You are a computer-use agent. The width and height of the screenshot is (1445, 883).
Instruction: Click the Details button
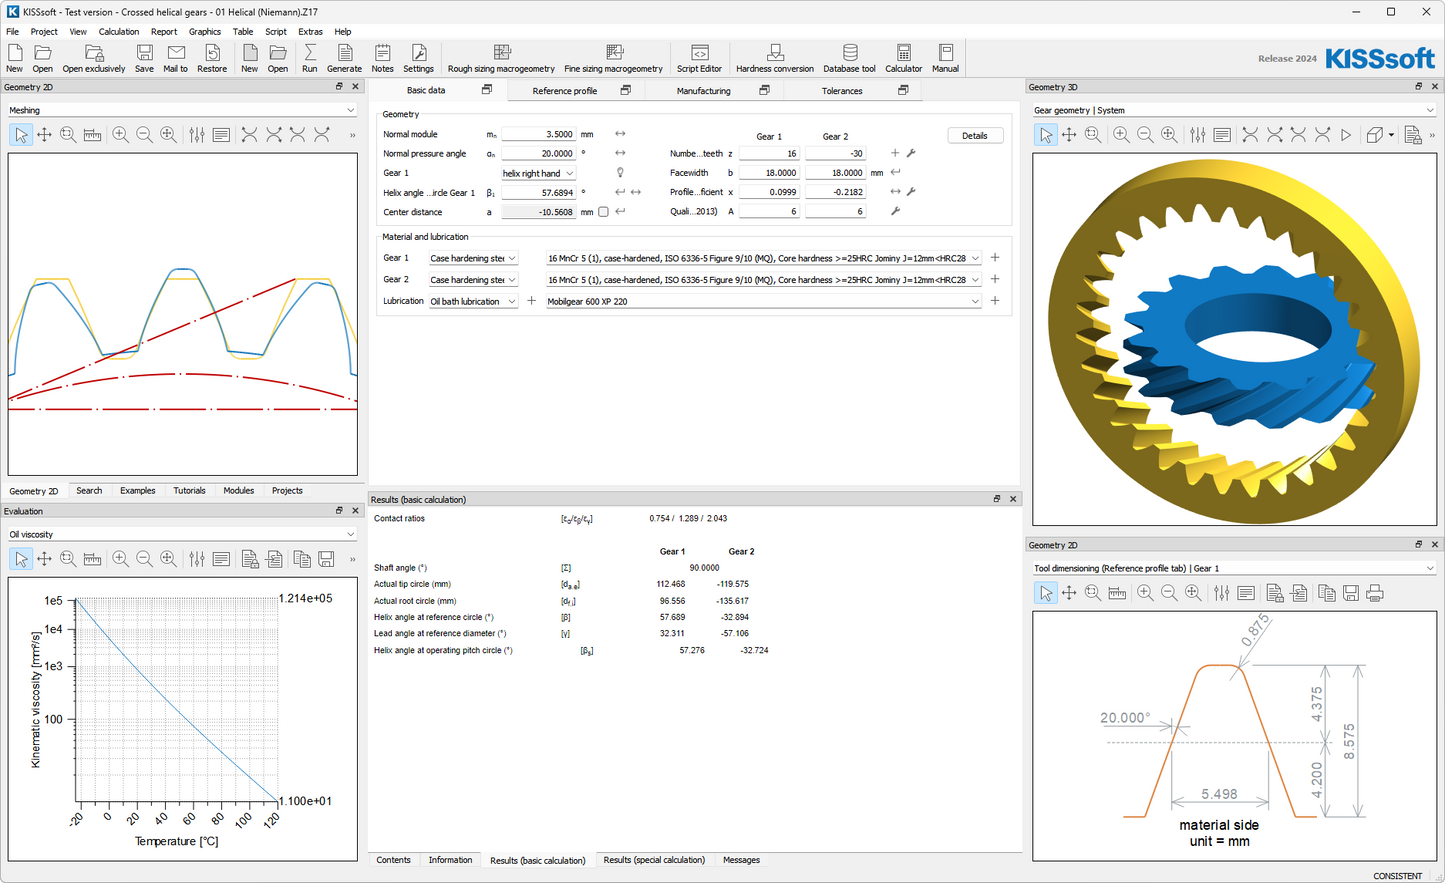click(x=974, y=136)
